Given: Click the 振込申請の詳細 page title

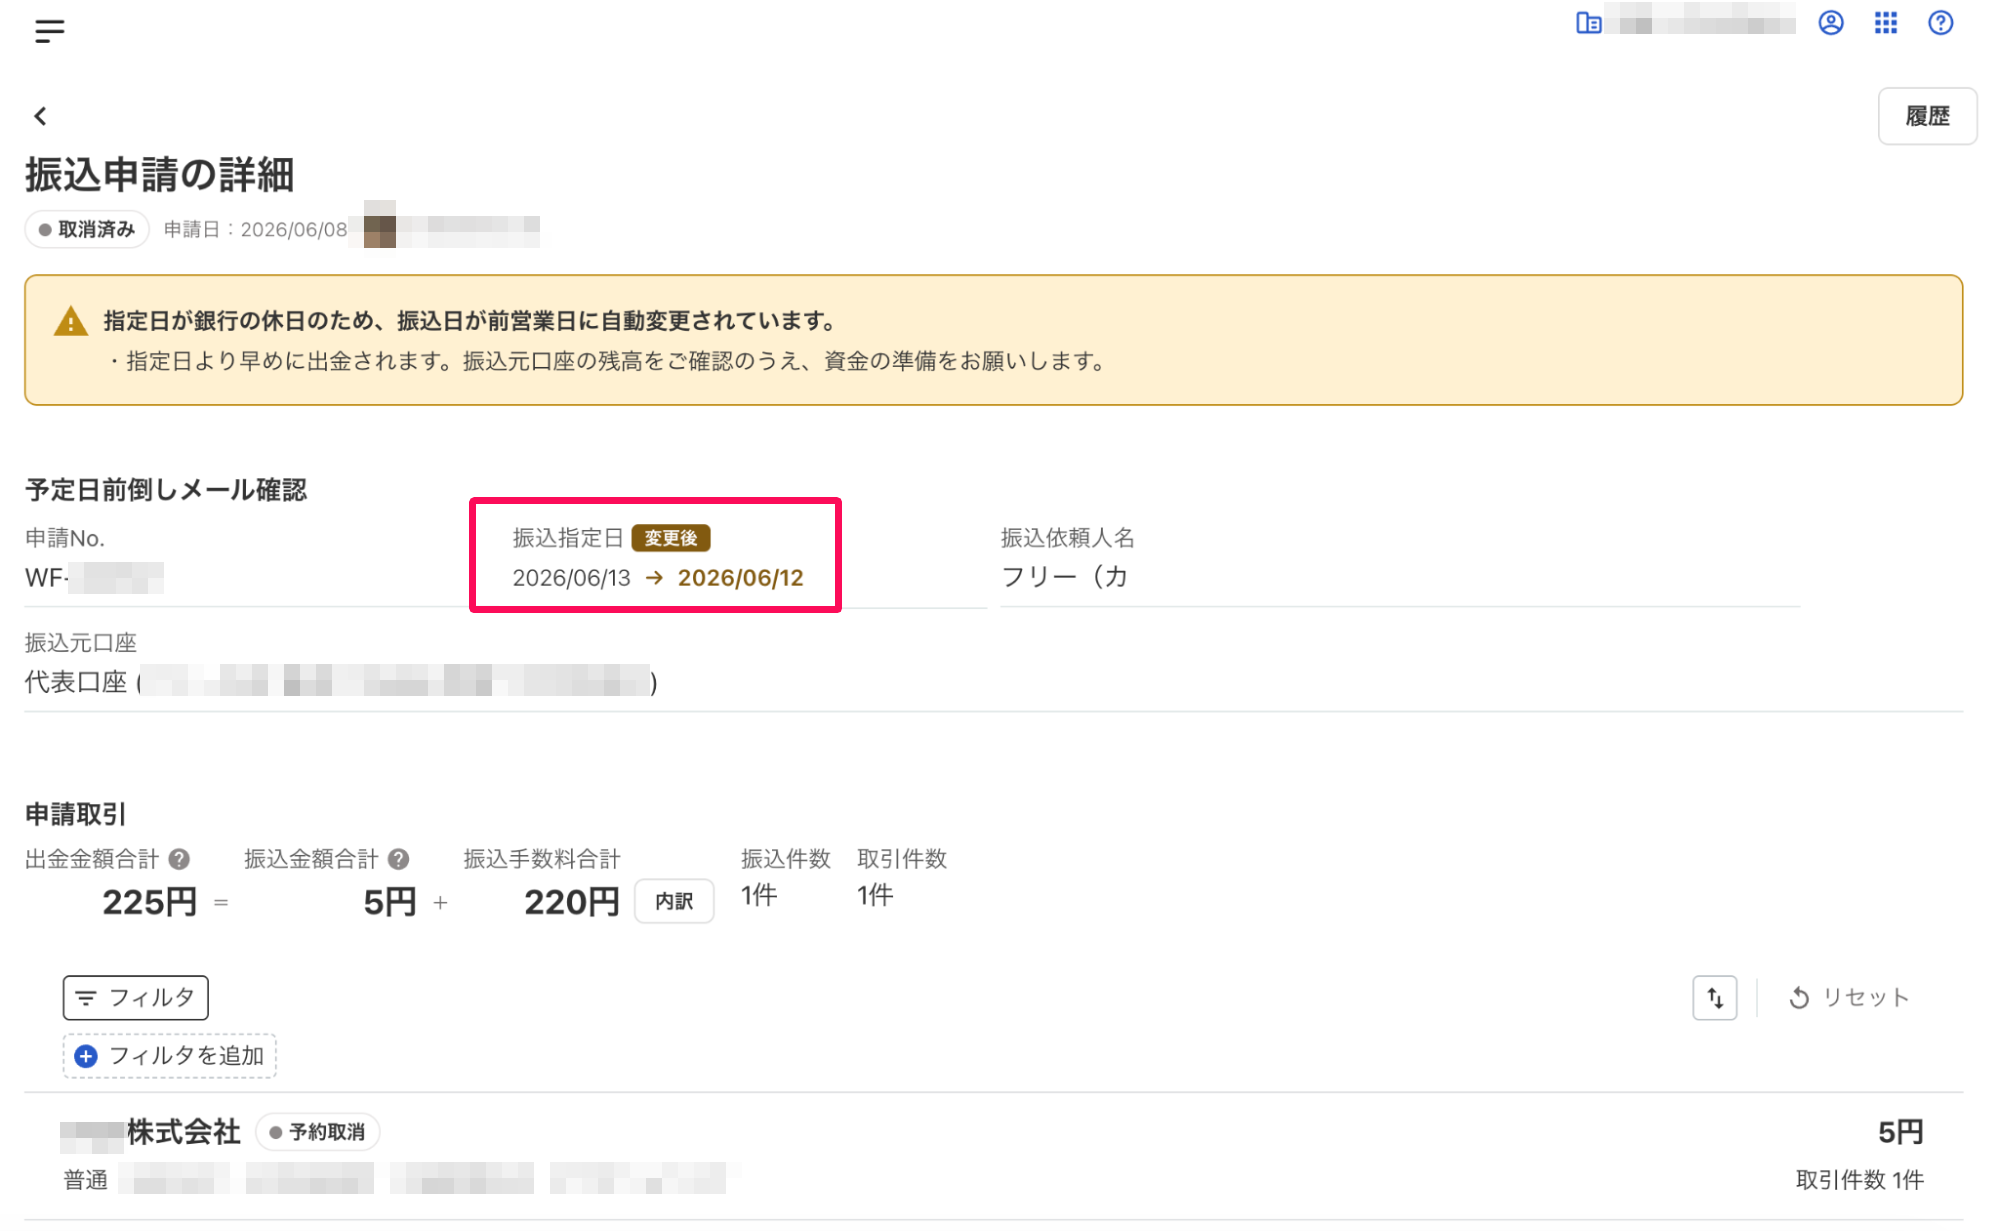Looking at the screenshot, I should tap(159, 175).
